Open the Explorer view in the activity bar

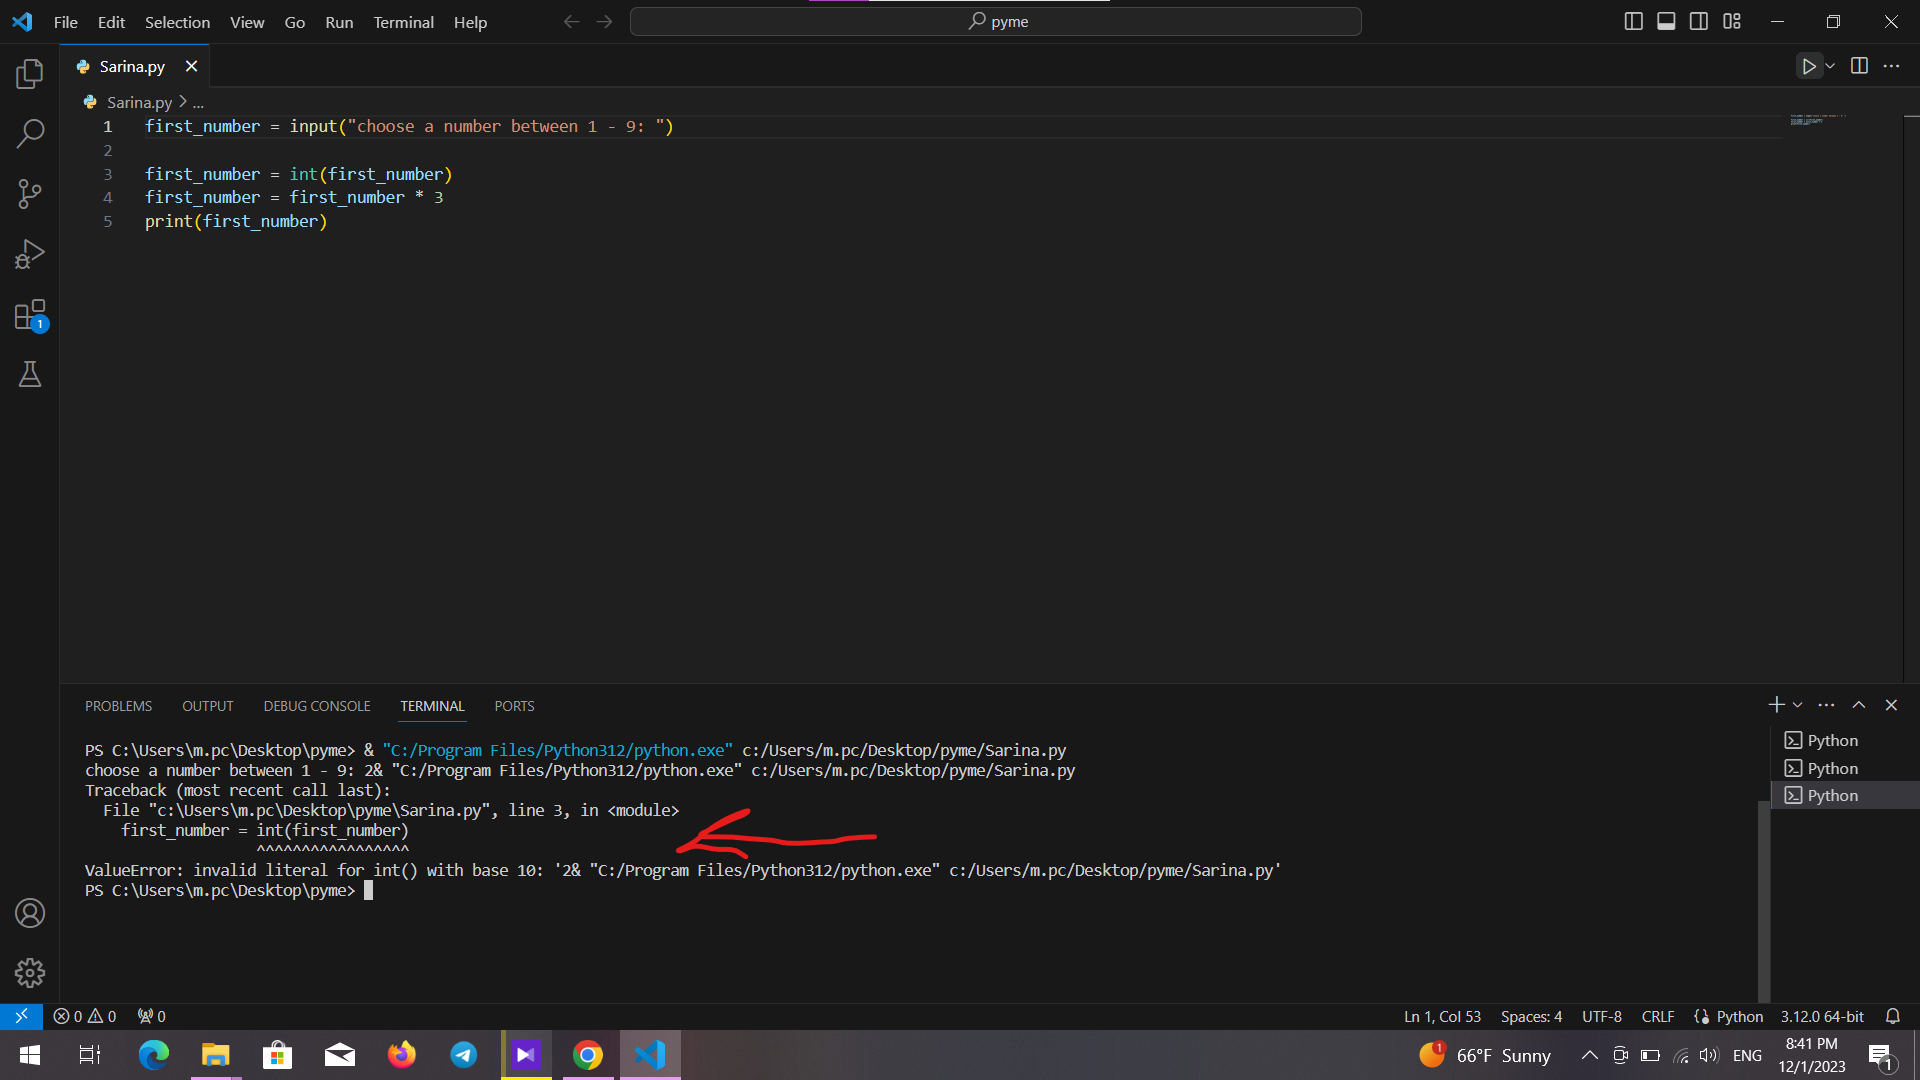click(30, 73)
